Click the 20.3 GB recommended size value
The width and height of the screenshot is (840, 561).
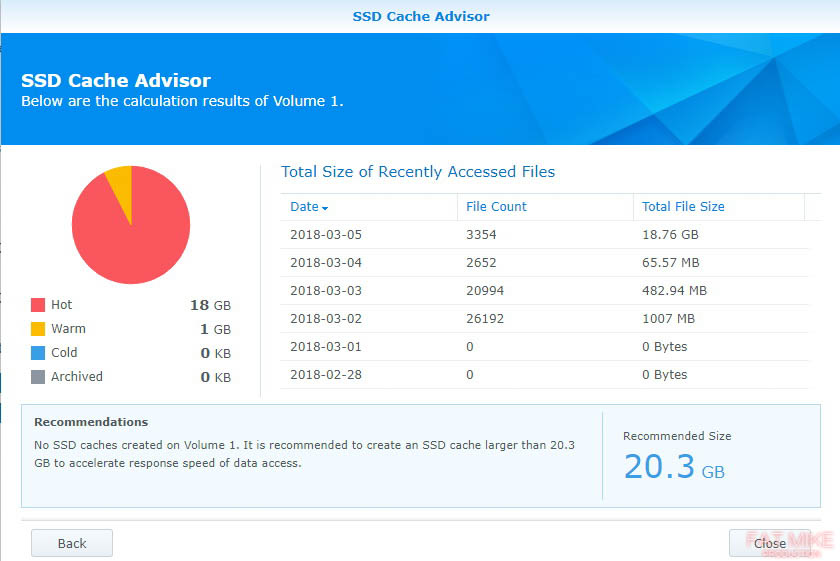(x=674, y=467)
